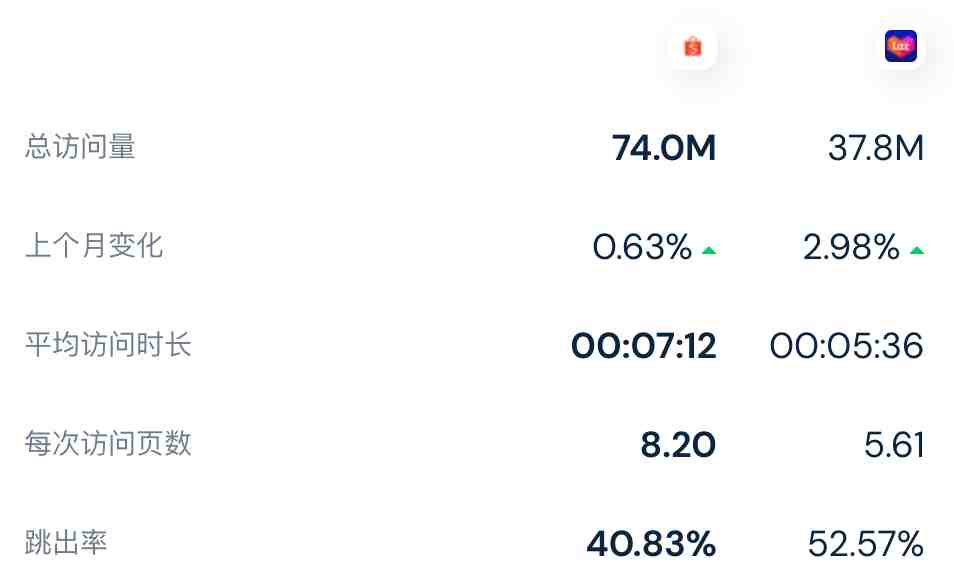Click the Shopee shopping bag icon
Viewport: 954px width, 586px height.
692,46
